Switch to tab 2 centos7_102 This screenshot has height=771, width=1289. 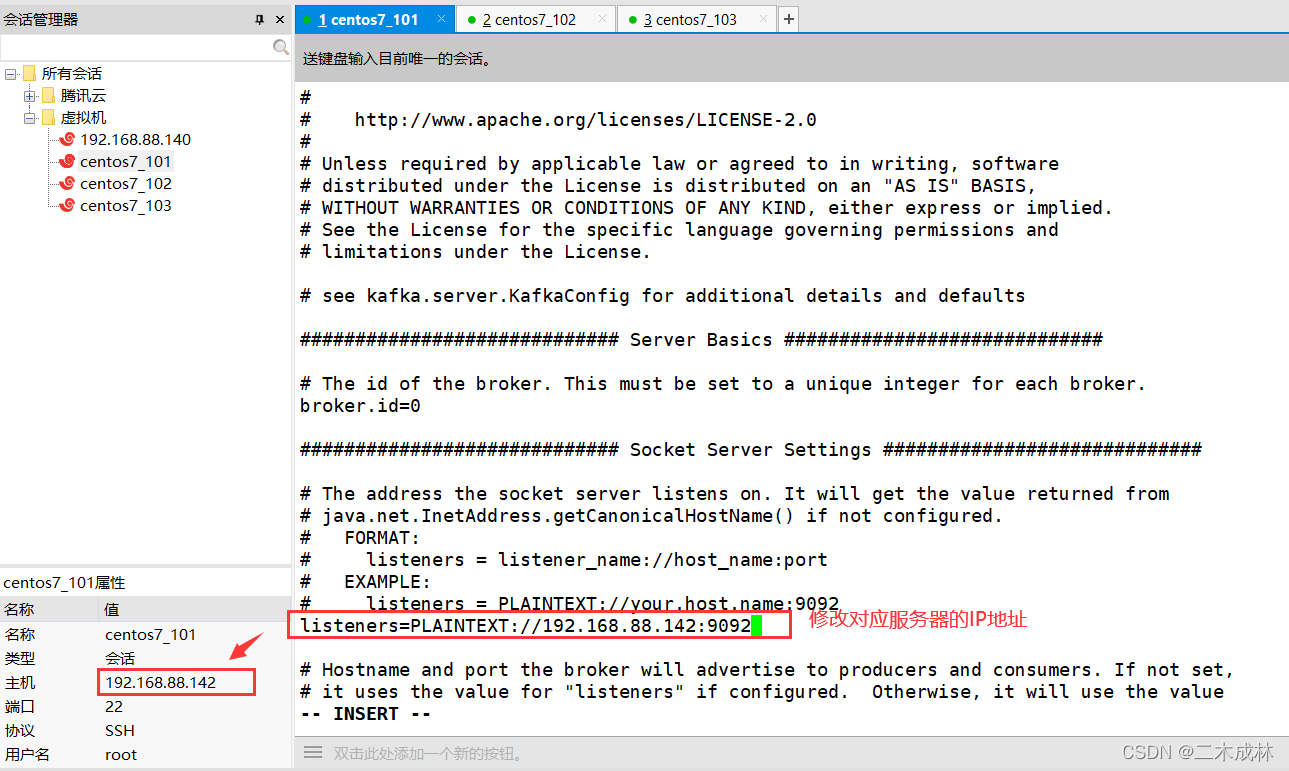pyautogui.click(x=536, y=19)
